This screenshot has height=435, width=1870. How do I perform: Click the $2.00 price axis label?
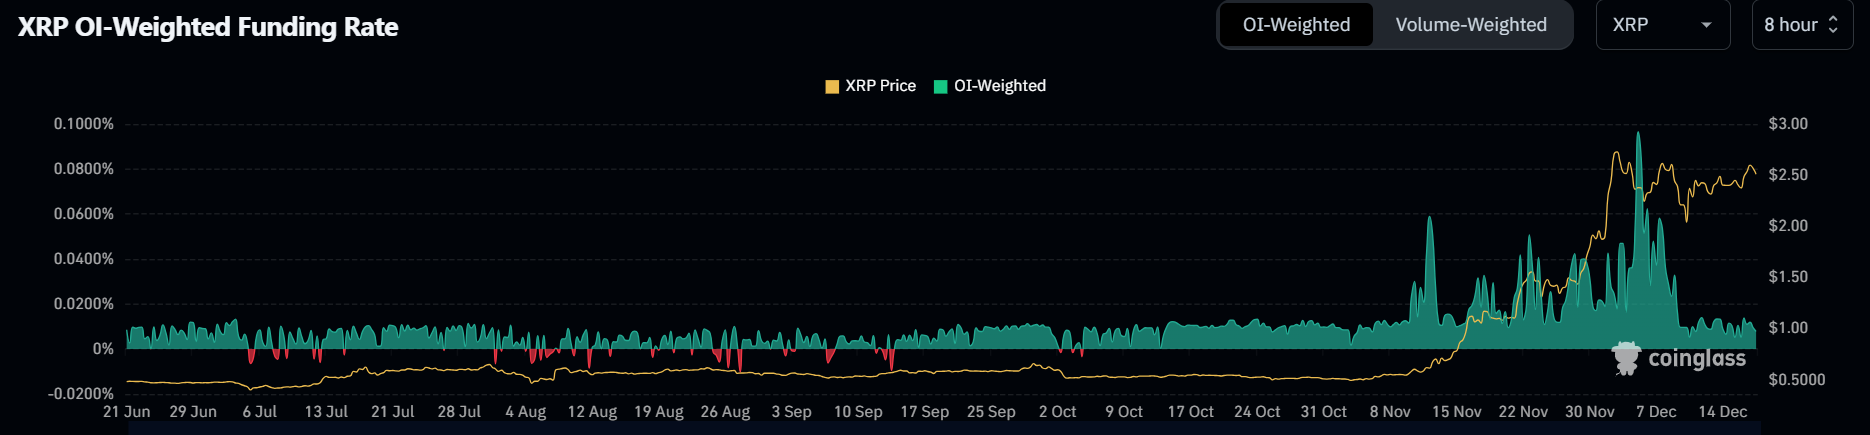click(x=1788, y=226)
